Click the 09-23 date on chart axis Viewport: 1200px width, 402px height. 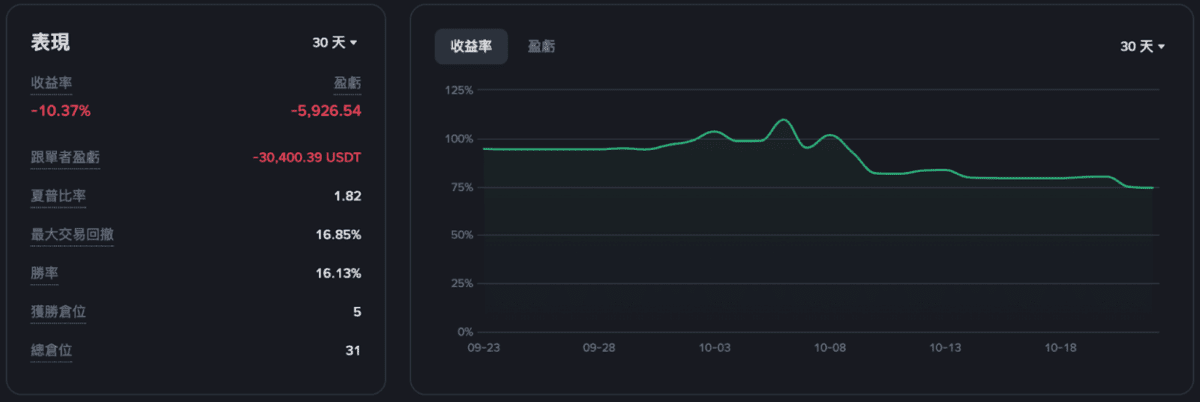[x=484, y=349]
